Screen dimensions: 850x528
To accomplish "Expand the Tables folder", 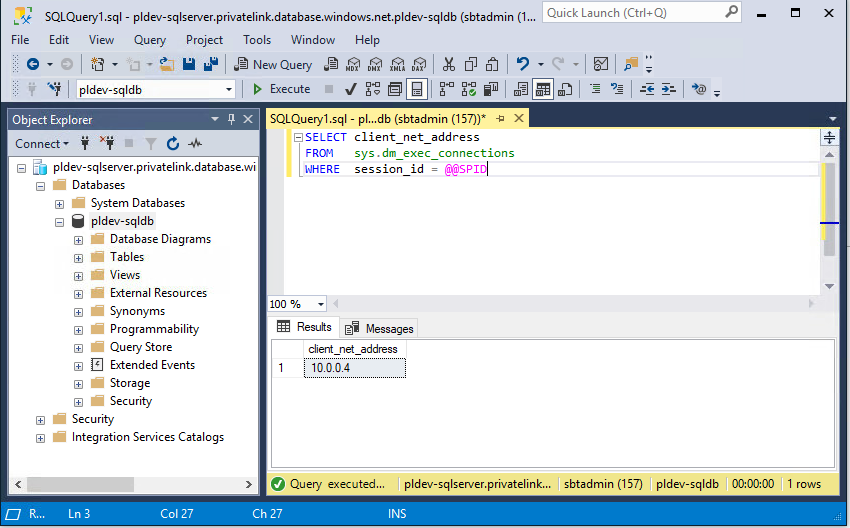I will coord(78,258).
